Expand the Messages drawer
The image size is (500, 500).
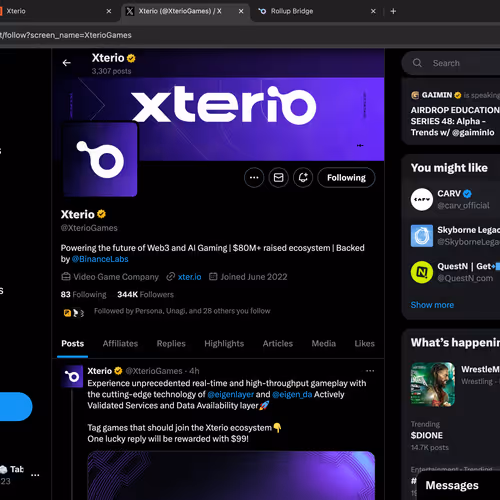pos(459,486)
